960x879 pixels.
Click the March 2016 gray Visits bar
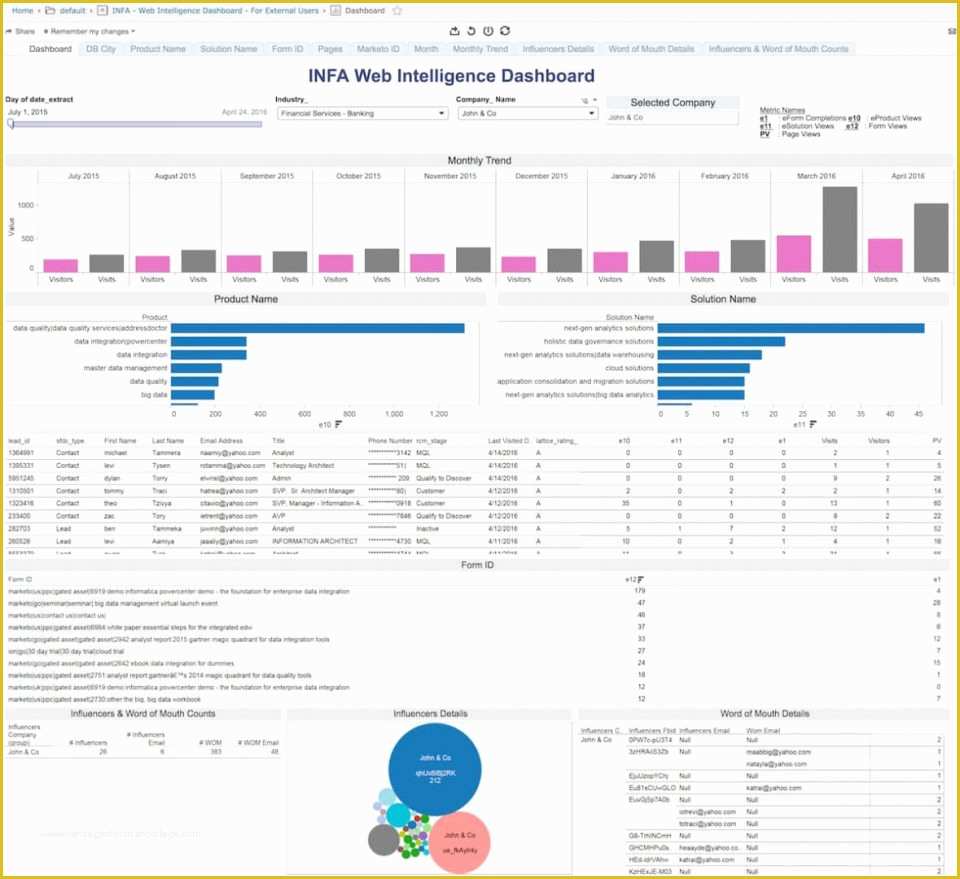coord(839,230)
